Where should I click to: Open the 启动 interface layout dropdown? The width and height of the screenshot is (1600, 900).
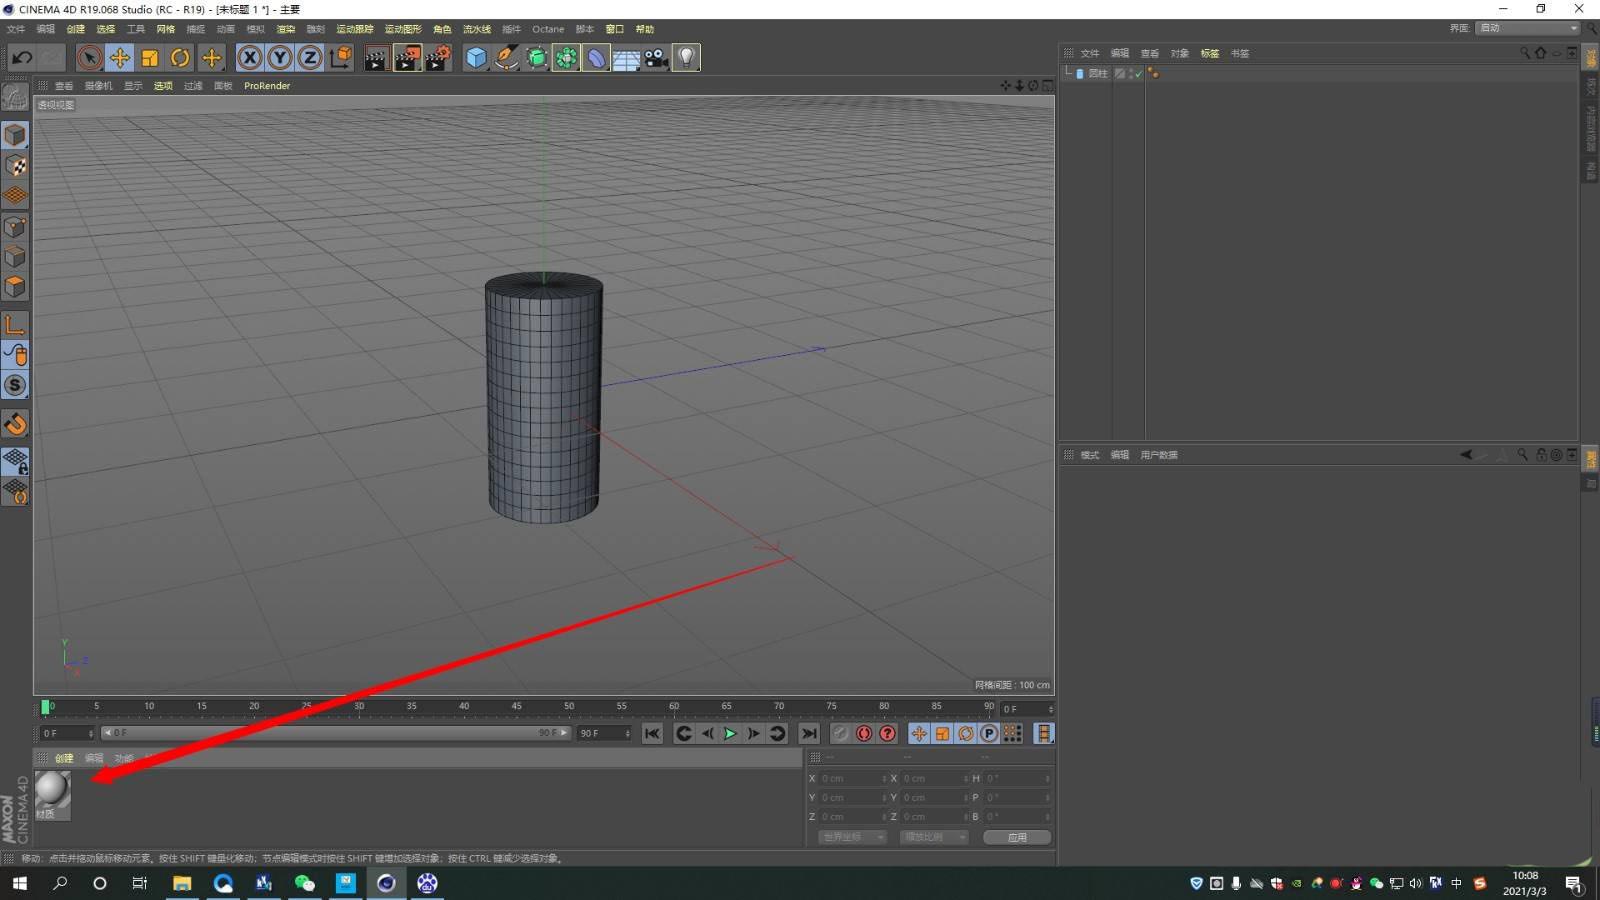[1527, 28]
